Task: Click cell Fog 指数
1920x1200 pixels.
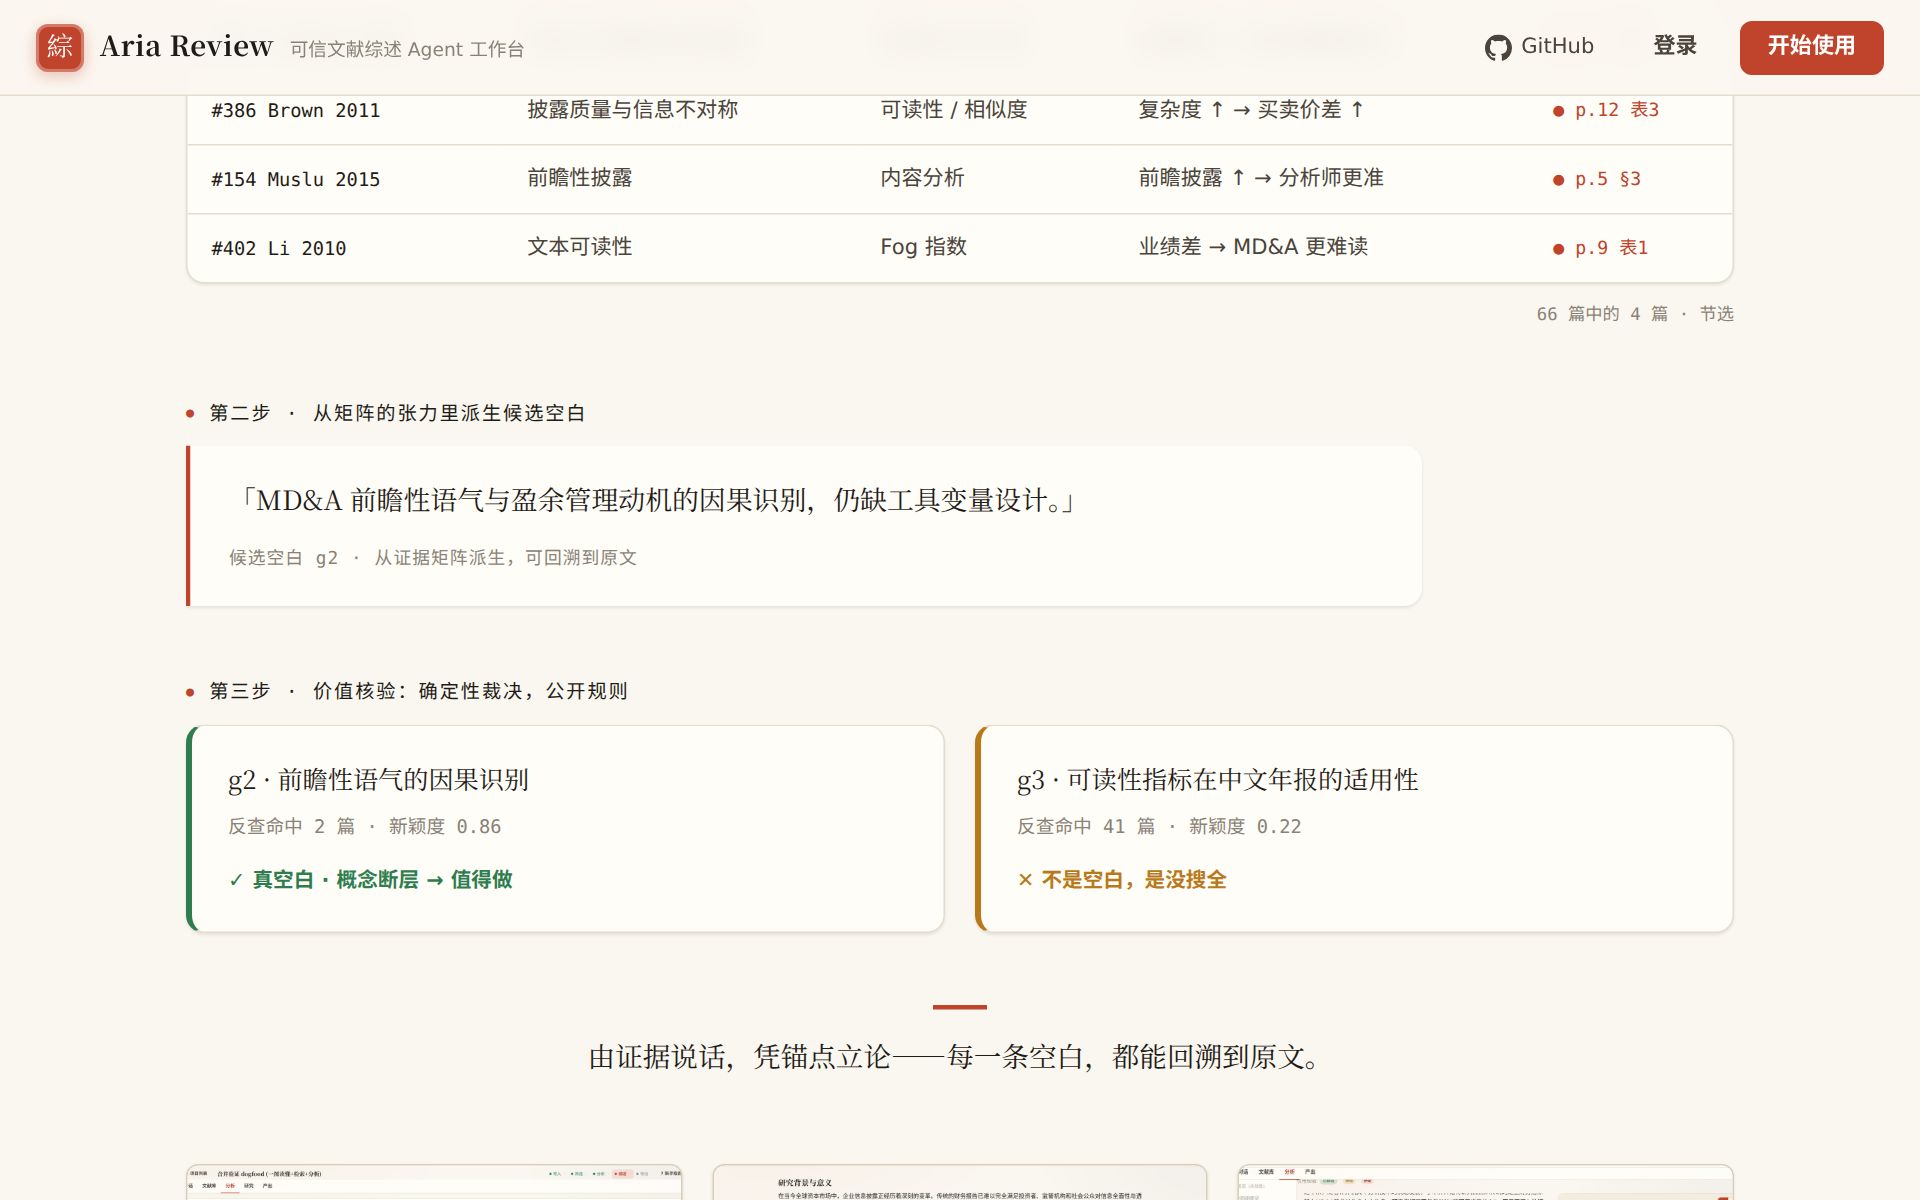Action: point(923,247)
